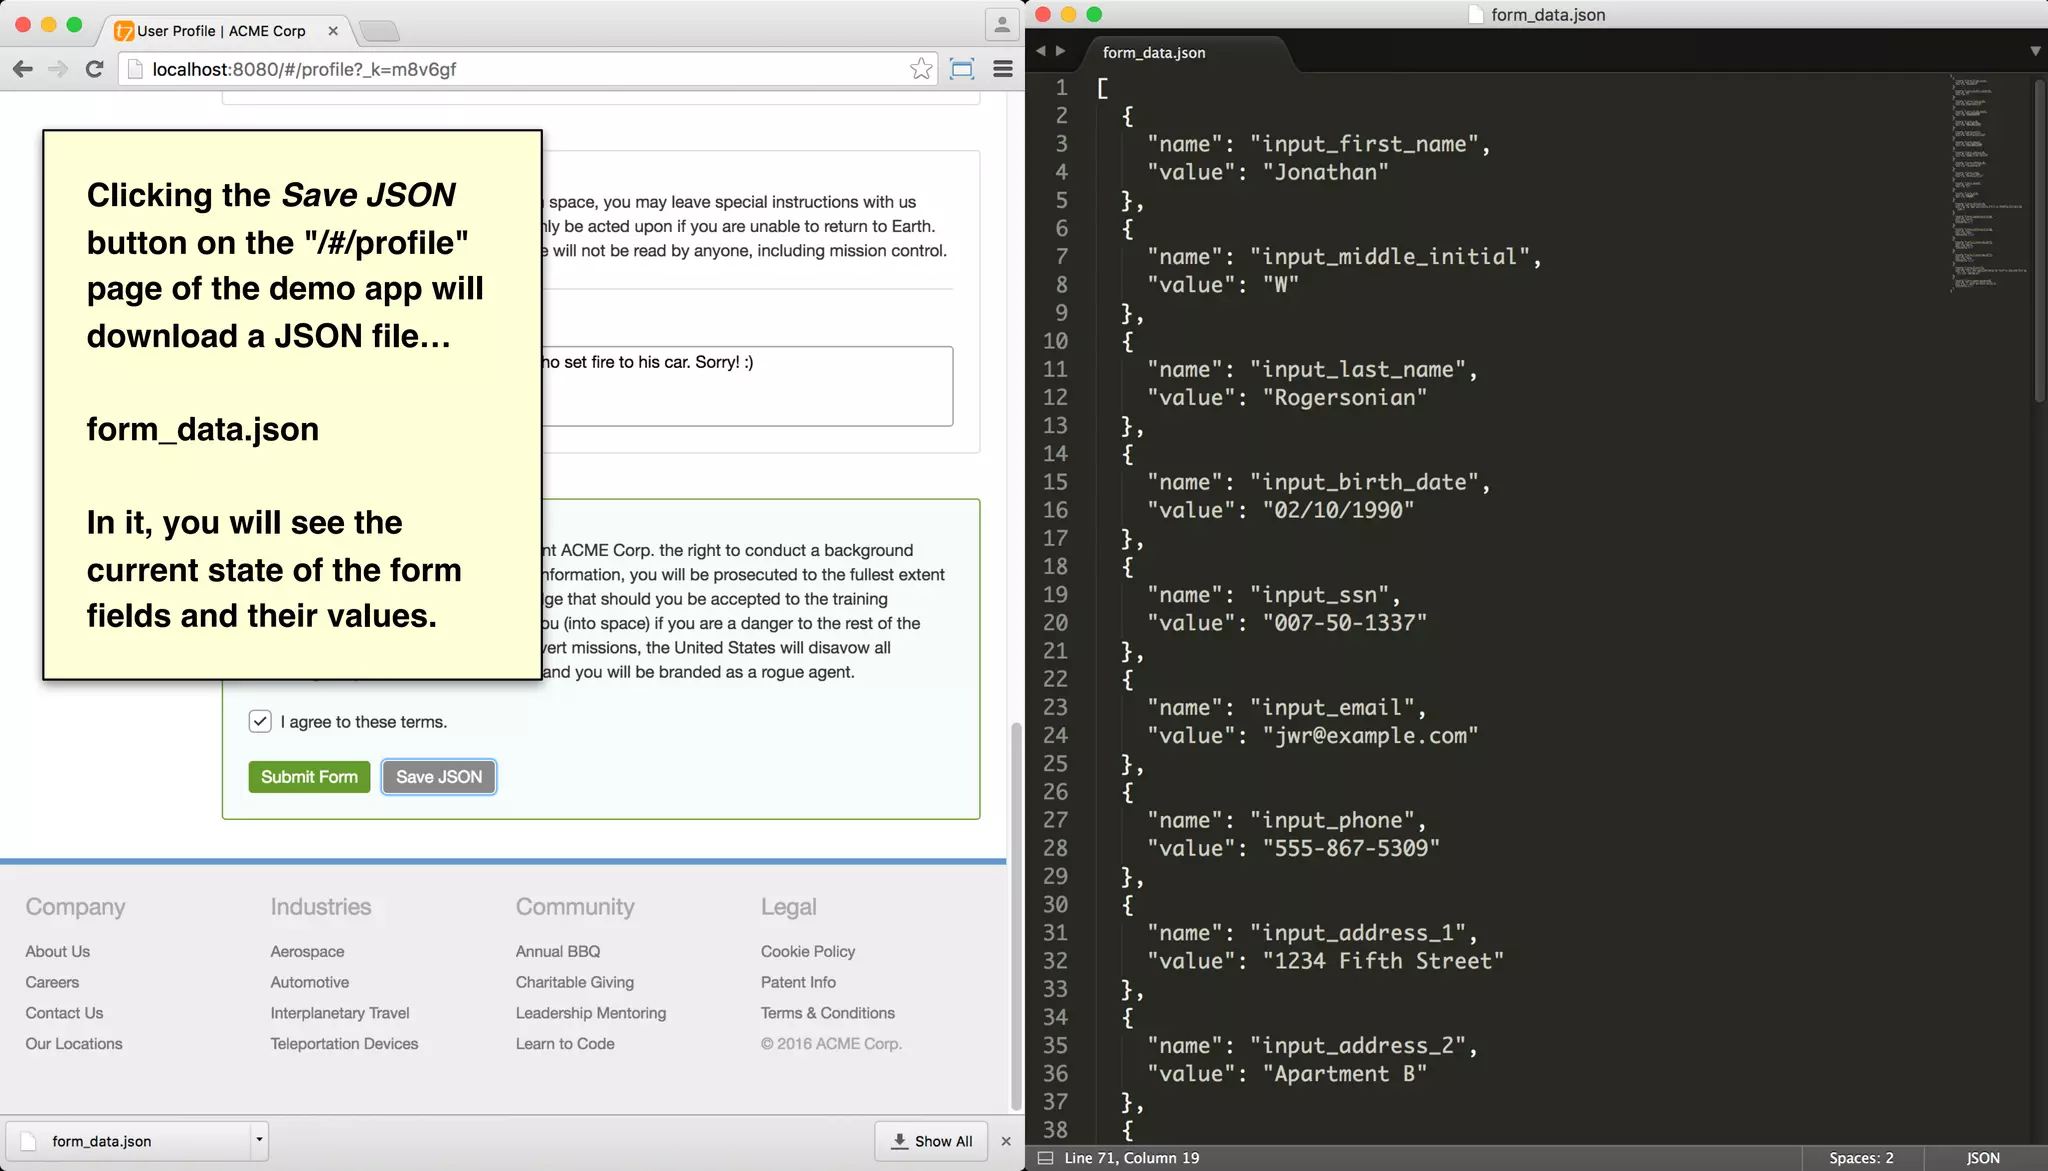
Task: Open Spaces: 2 indentation menu
Action: pos(1861,1158)
